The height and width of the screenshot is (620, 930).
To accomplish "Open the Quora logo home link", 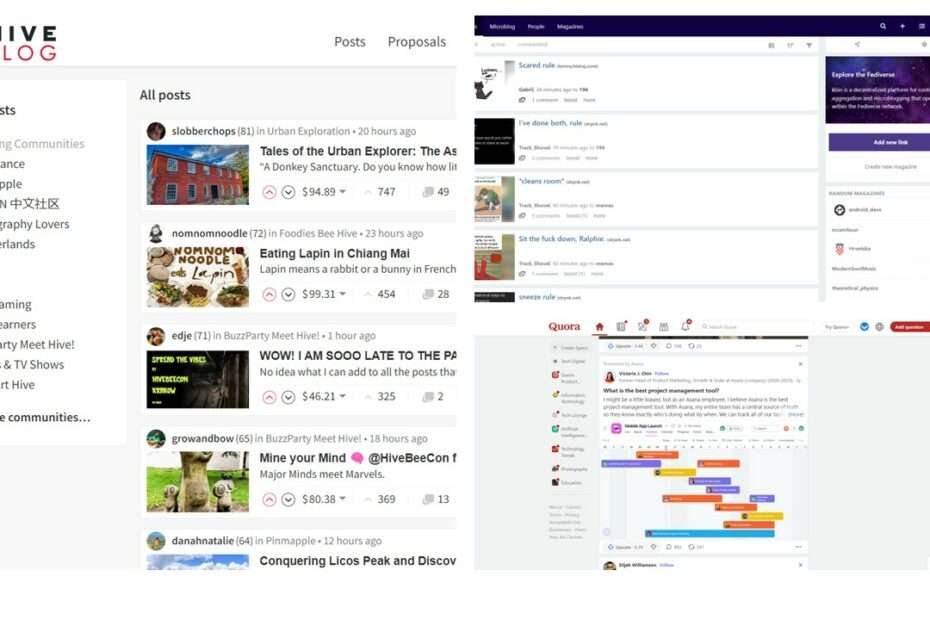I will [x=564, y=326].
